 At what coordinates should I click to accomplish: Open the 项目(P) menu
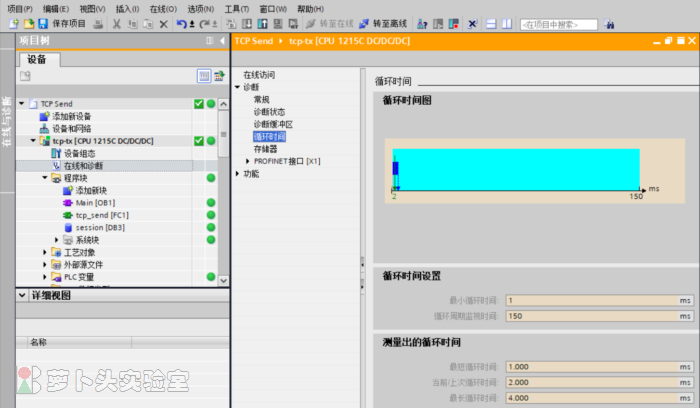pyautogui.click(x=20, y=9)
